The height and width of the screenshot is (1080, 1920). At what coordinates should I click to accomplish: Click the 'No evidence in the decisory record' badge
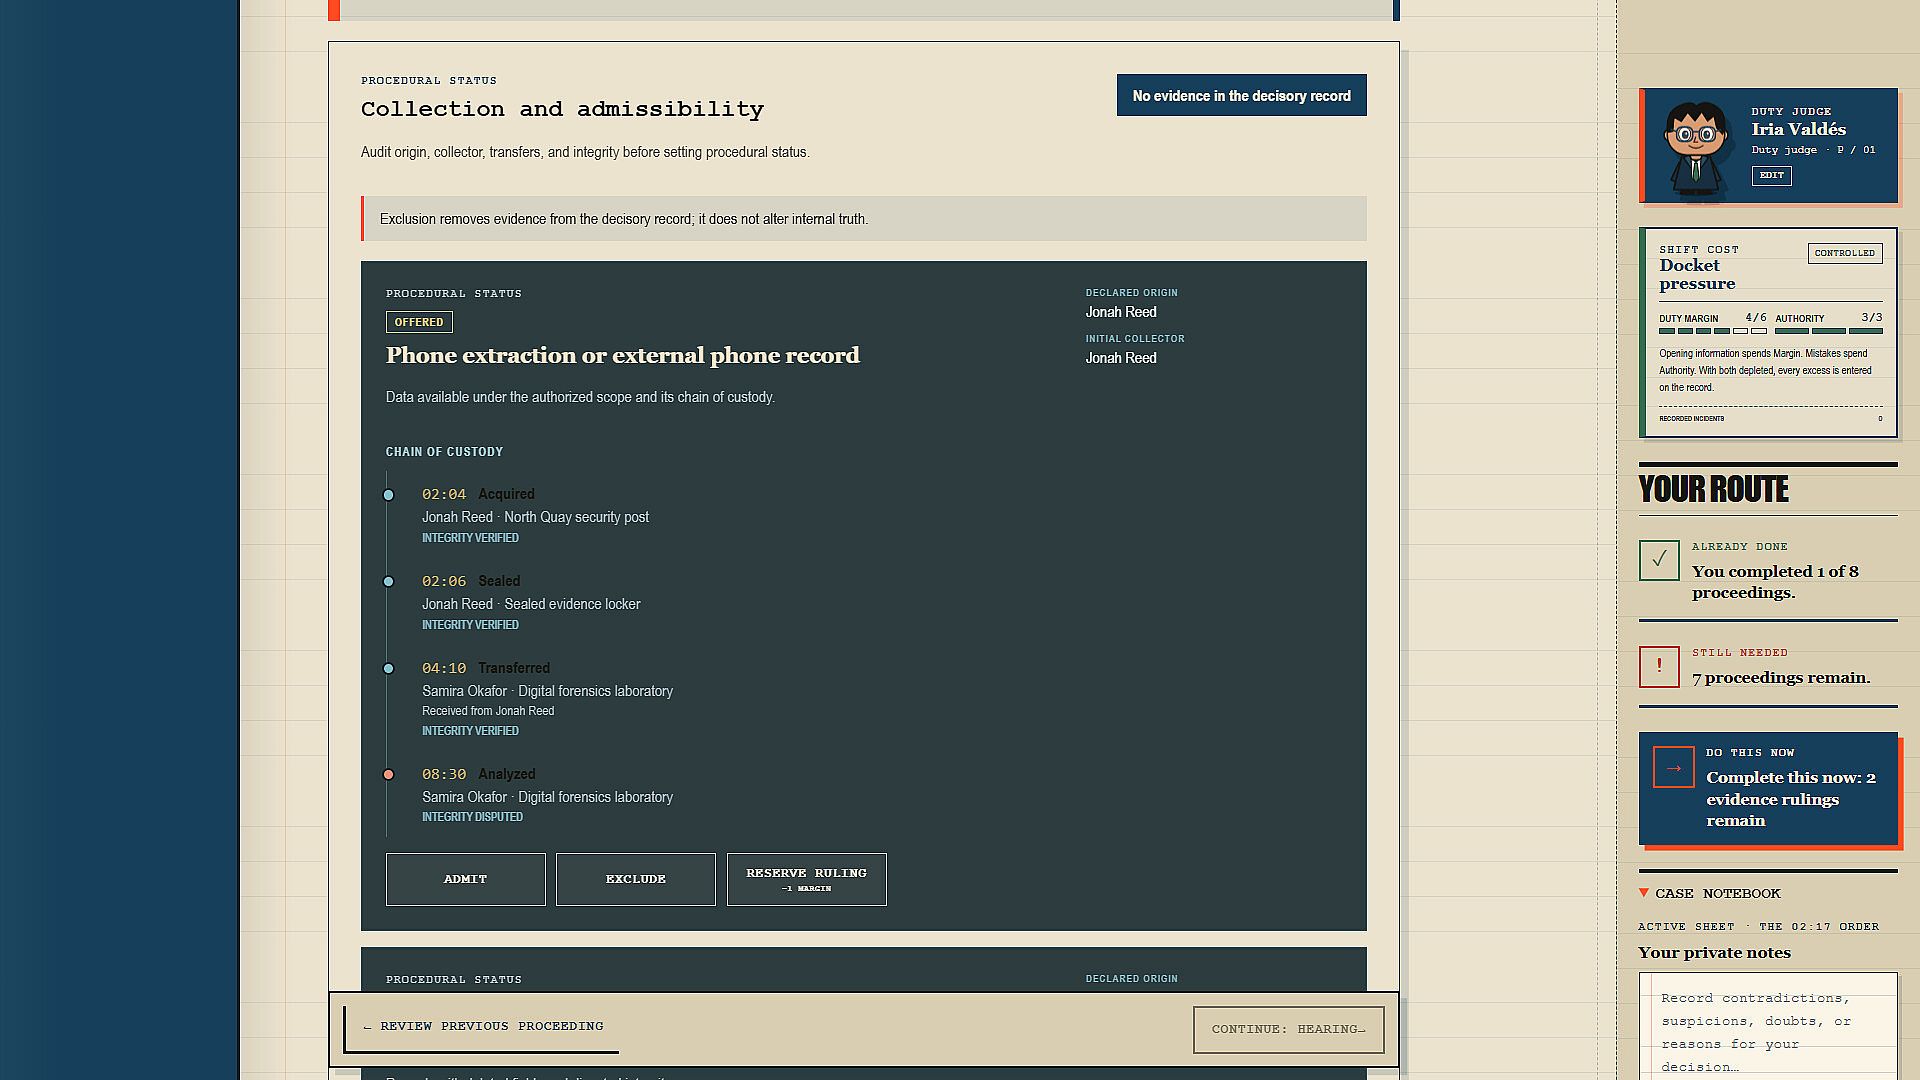(1242, 96)
